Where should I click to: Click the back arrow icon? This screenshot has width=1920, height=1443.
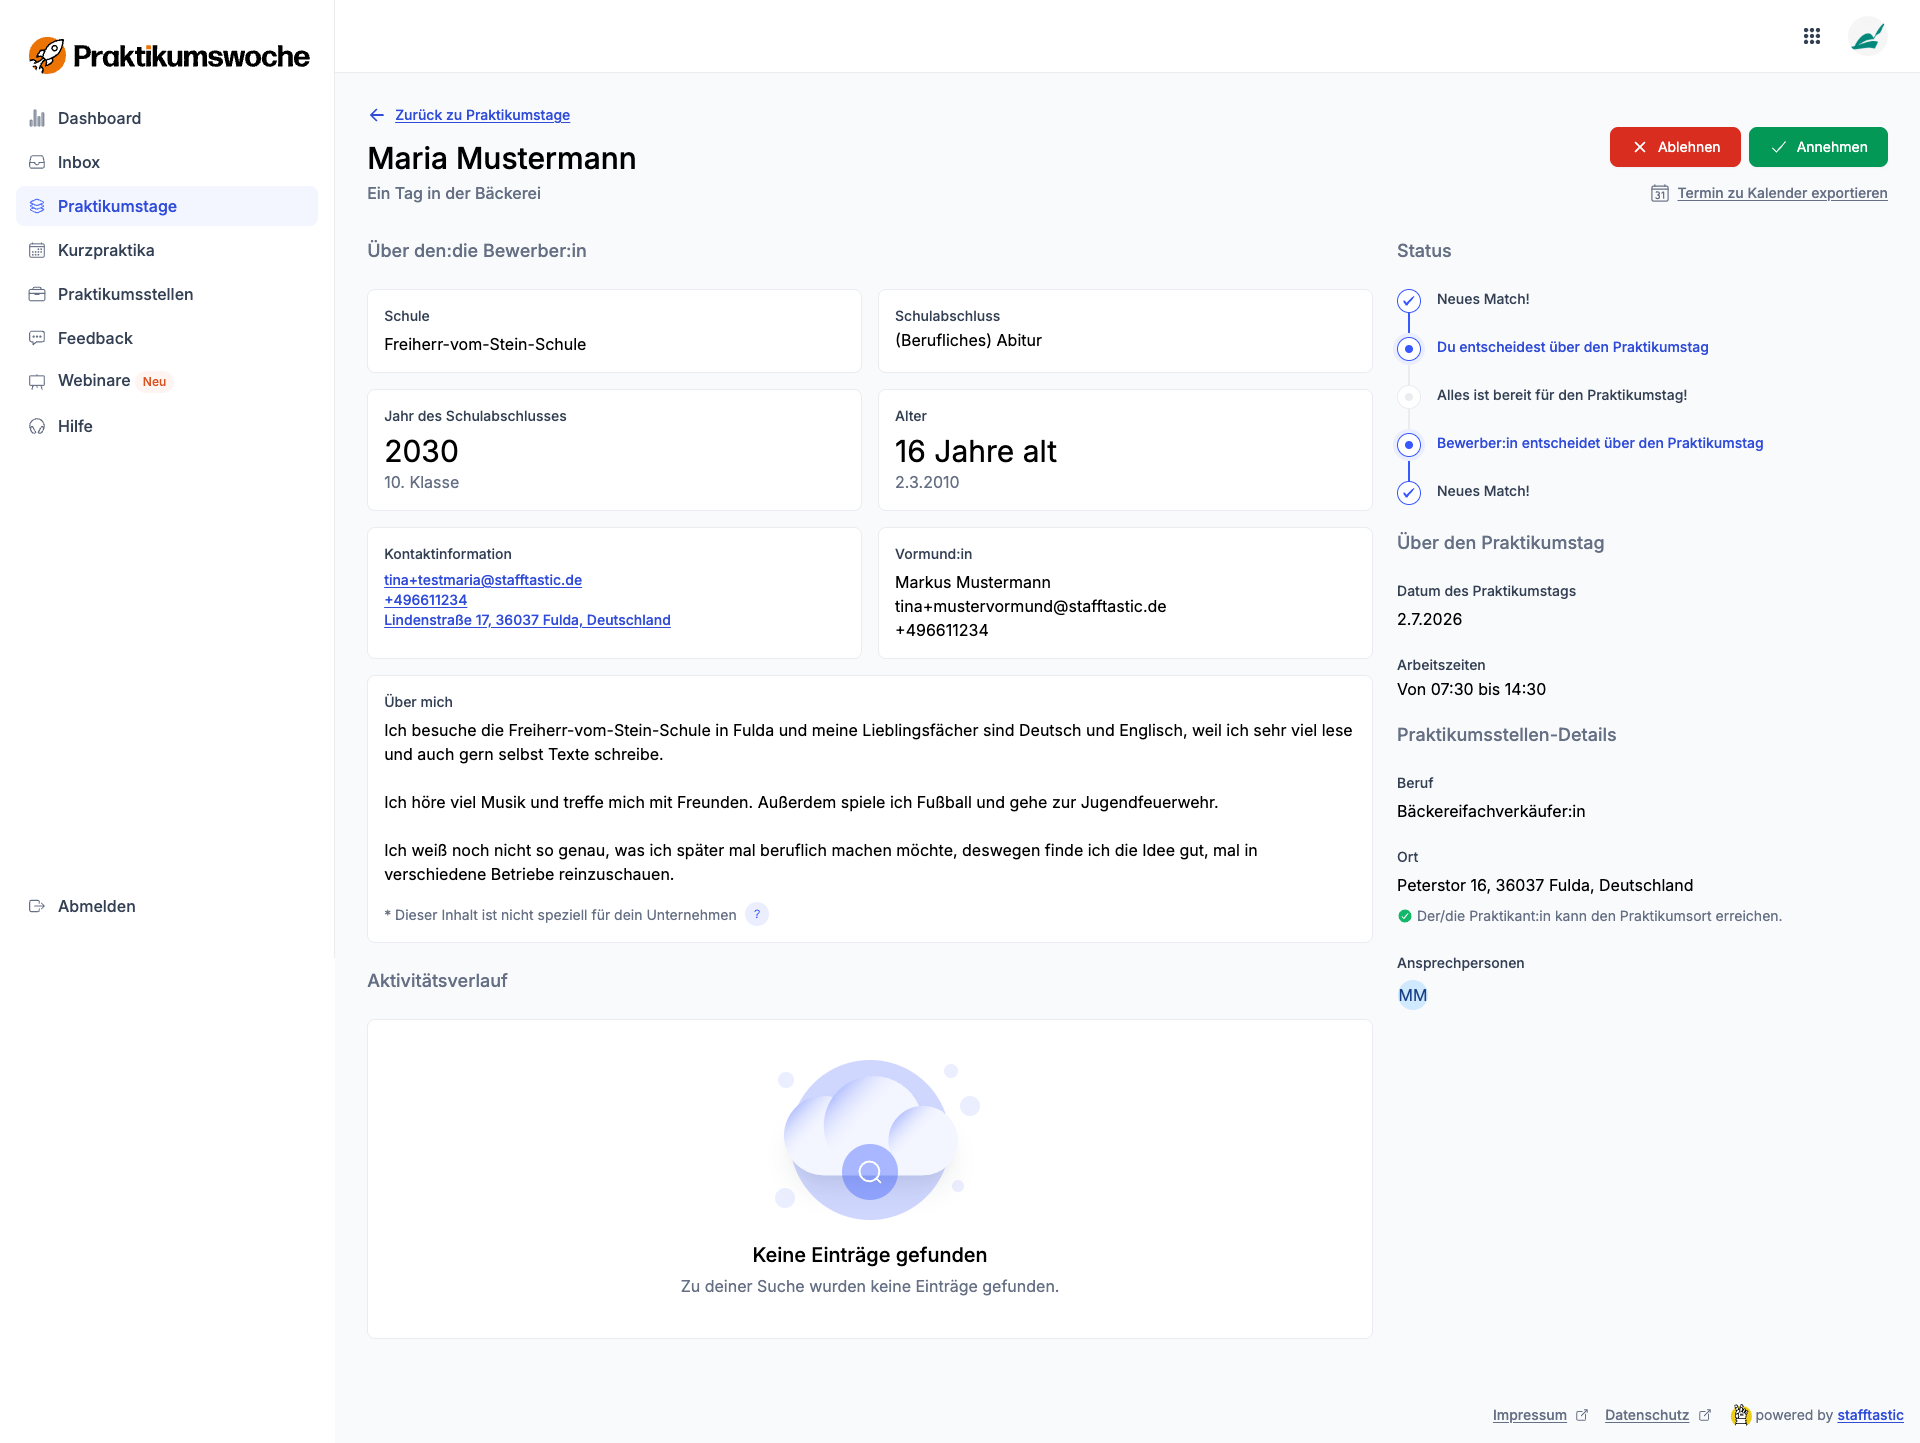pyautogui.click(x=377, y=115)
